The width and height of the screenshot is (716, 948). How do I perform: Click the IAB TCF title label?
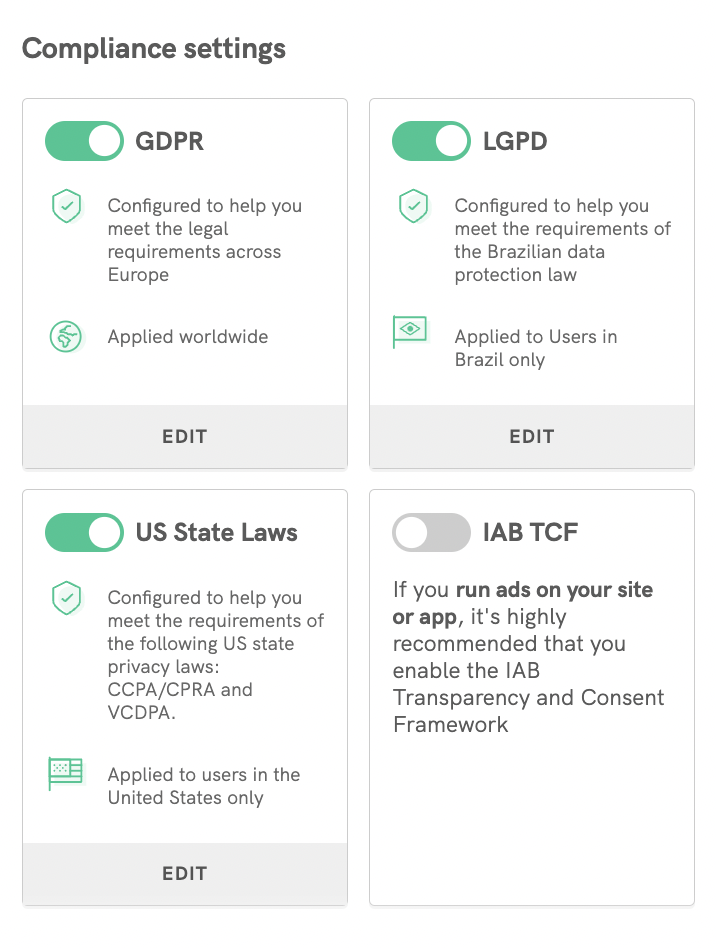coord(530,533)
